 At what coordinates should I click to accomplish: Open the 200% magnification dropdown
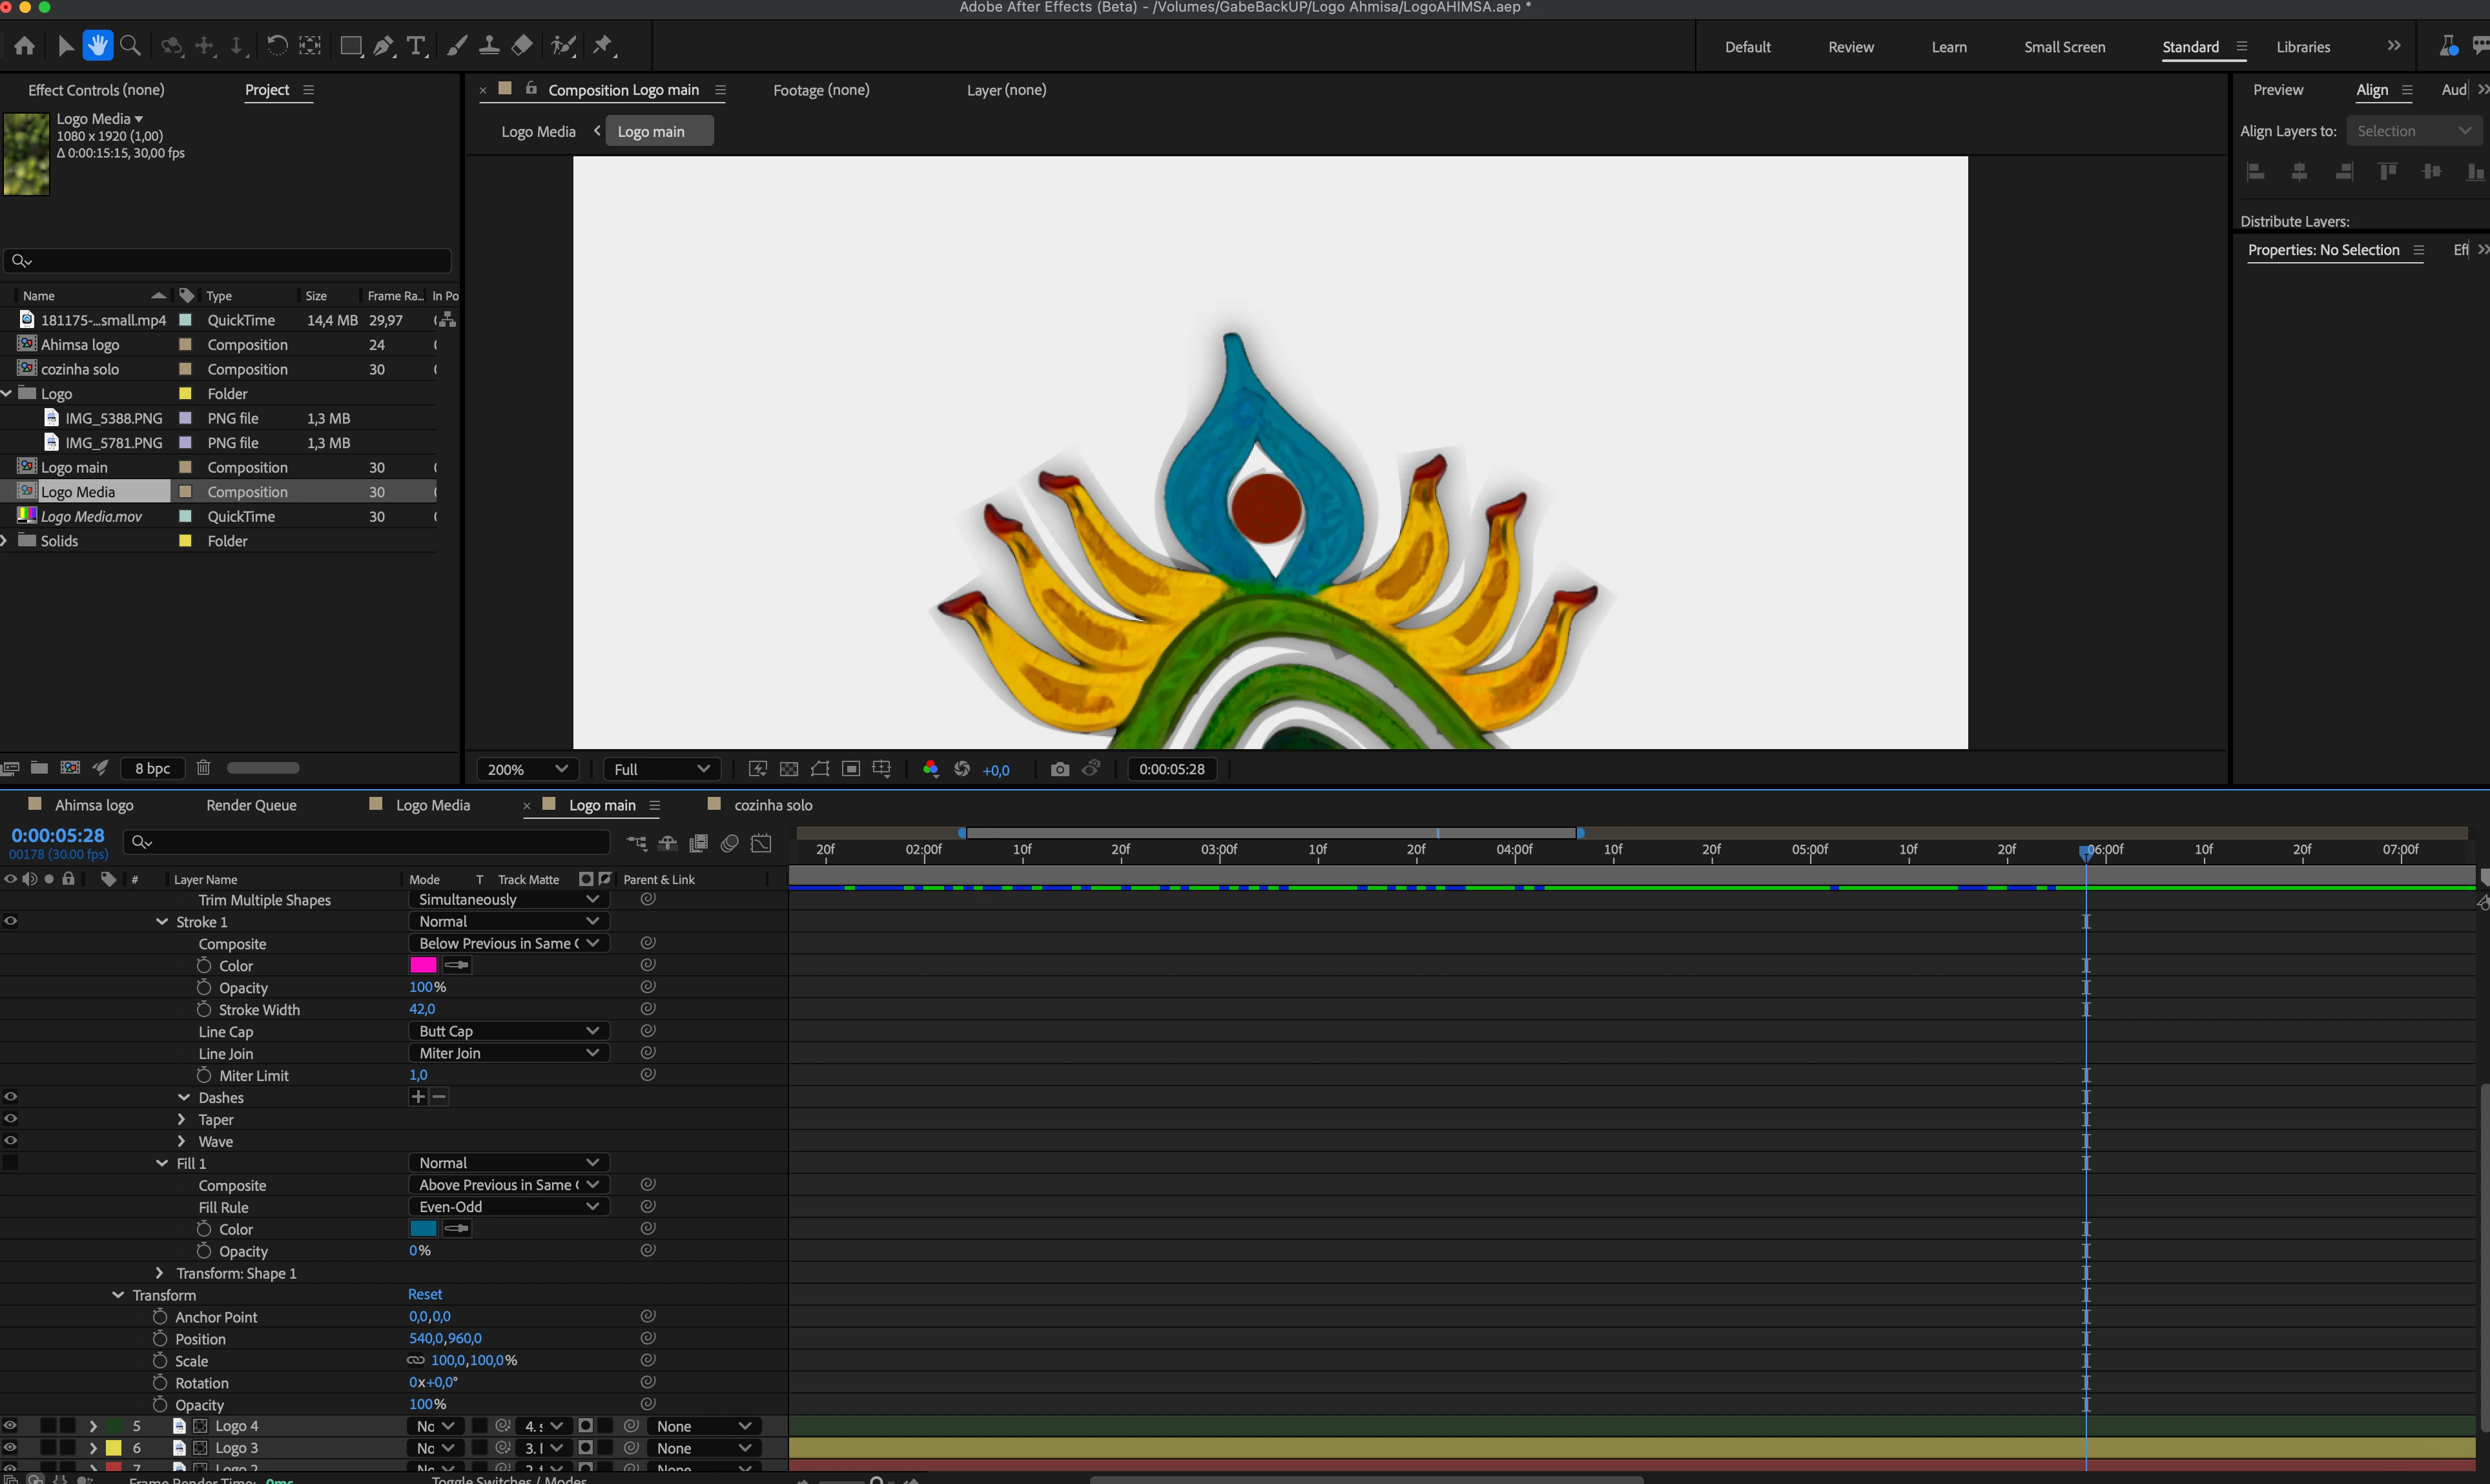pos(526,769)
